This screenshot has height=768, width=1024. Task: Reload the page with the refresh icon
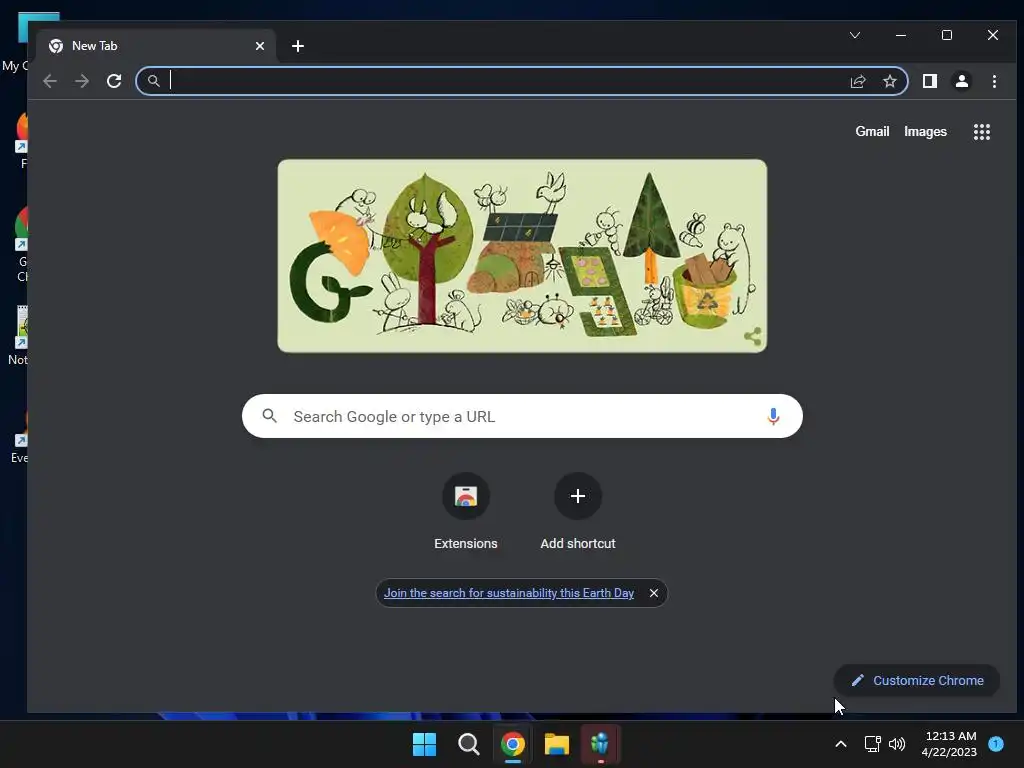click(x=114, y=81)
